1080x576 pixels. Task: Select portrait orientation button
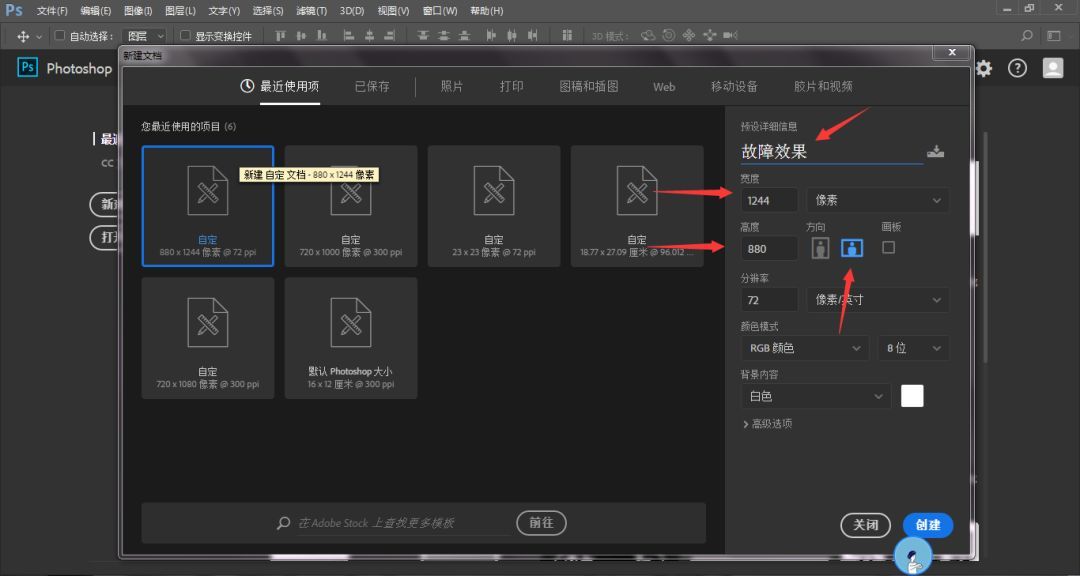click(x=820, y=248)
